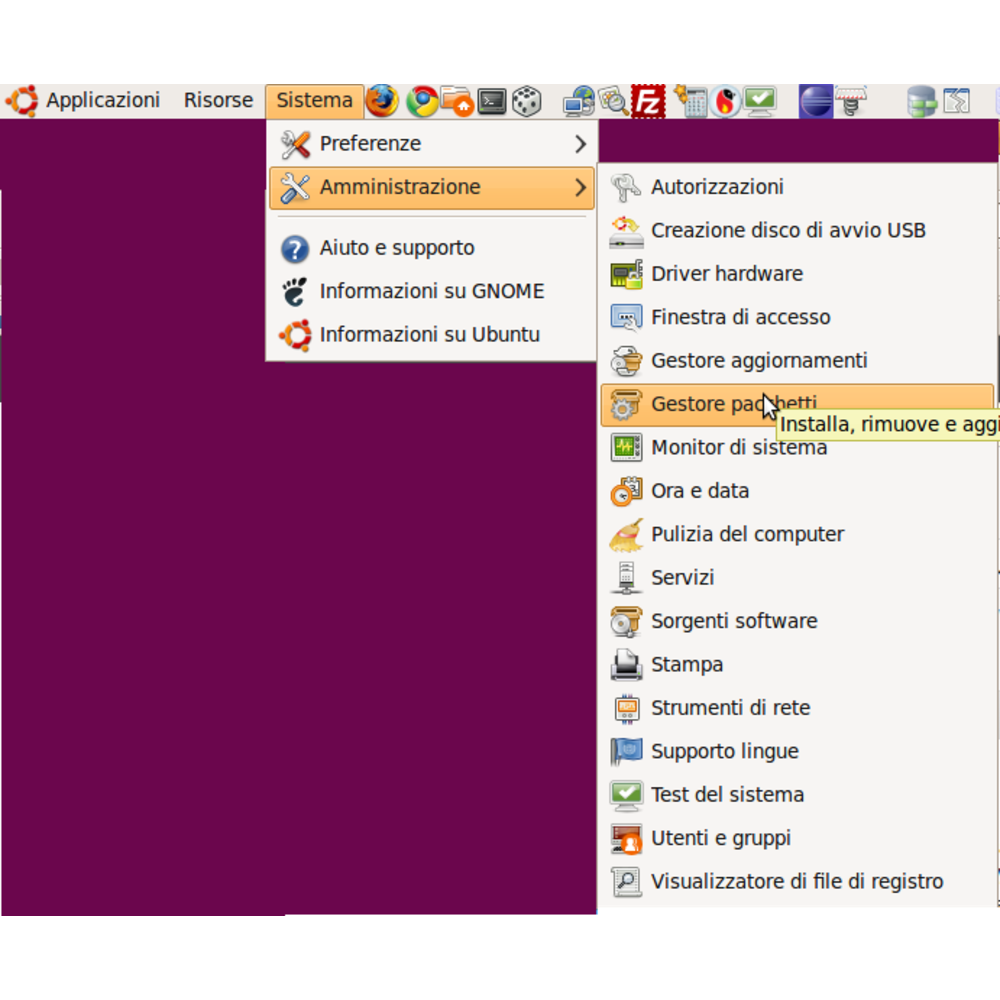
Task: Expand the Amministrazione submenu arrow
Action: 580,187
